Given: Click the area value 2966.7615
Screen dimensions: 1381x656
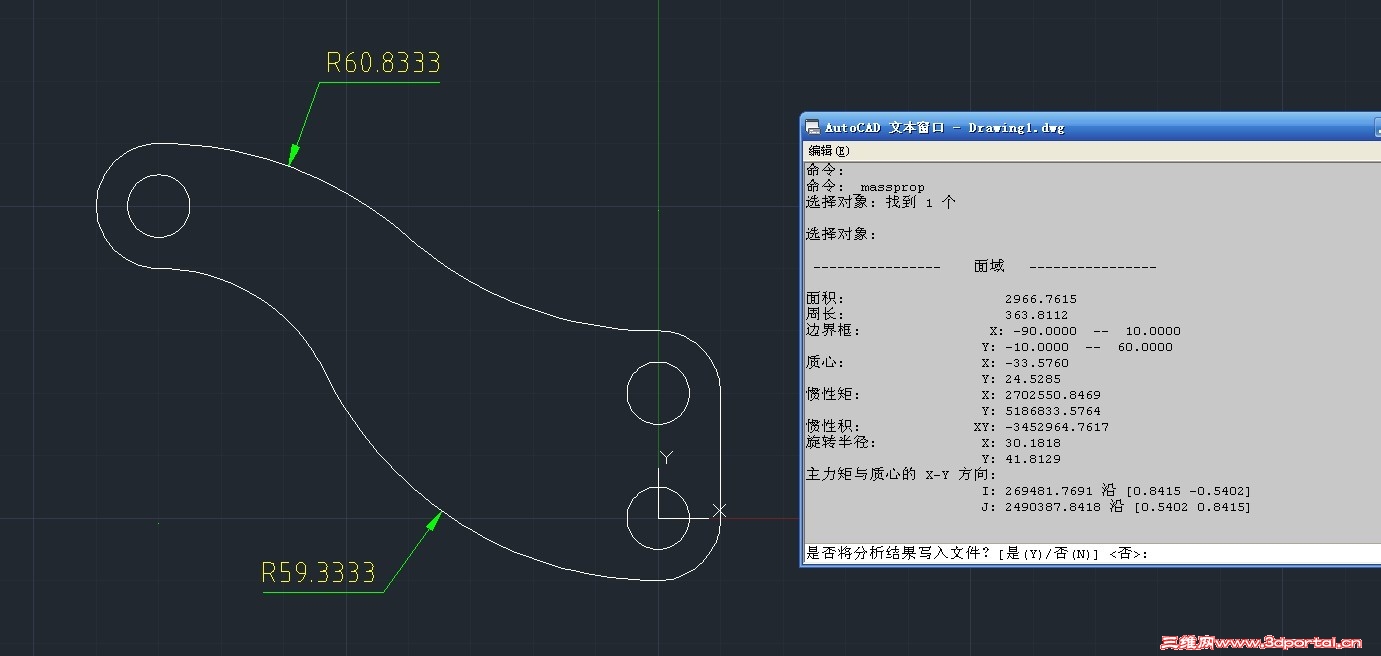Looking at the screenshot, I should coord(1041,299).
